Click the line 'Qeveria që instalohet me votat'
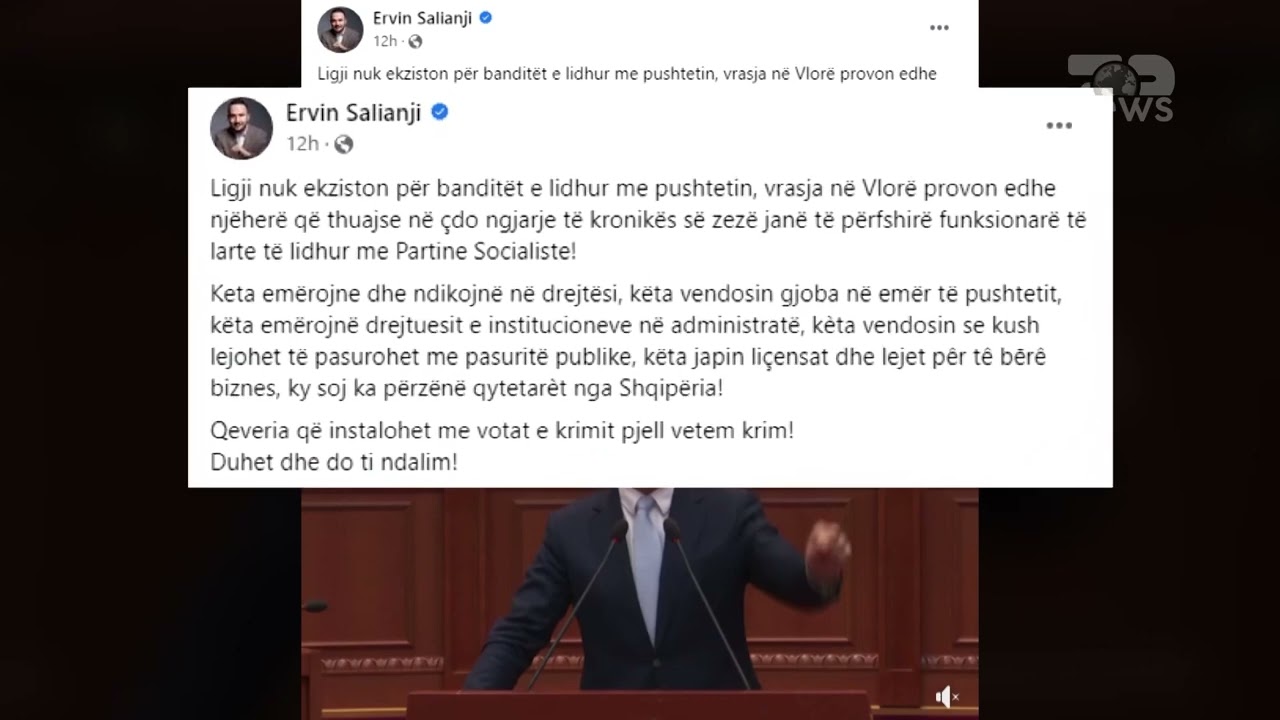This screenshot has width=1280, height=720. tap(502, 432)
